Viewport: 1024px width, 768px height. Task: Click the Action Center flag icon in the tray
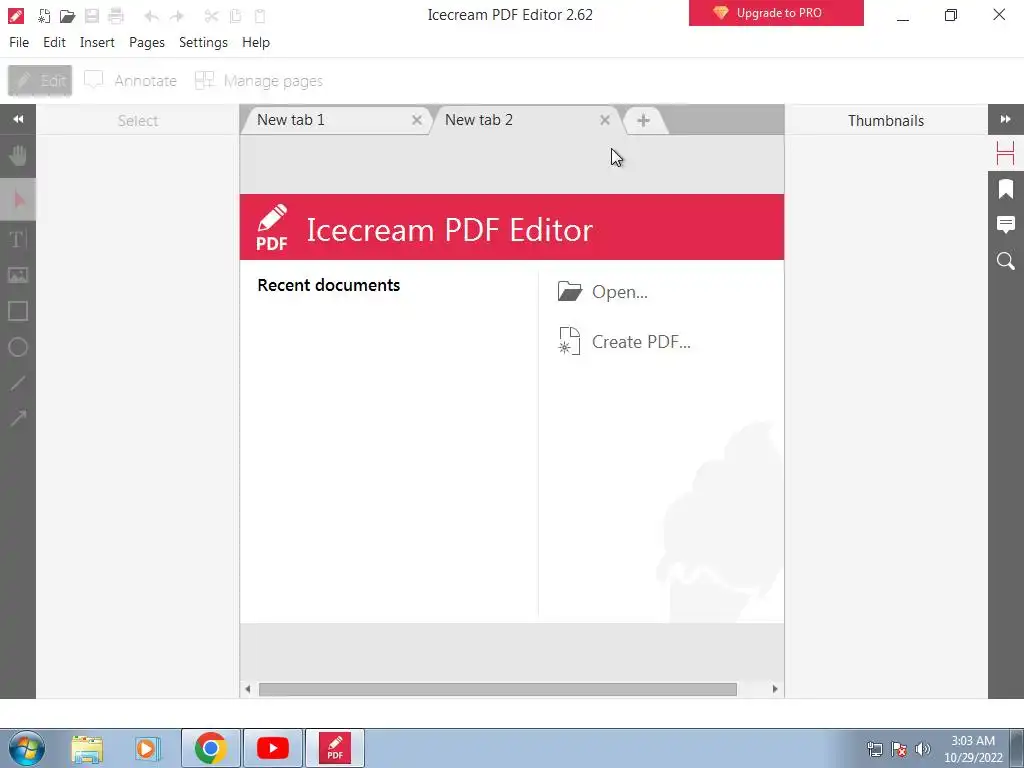click(899, 749)
